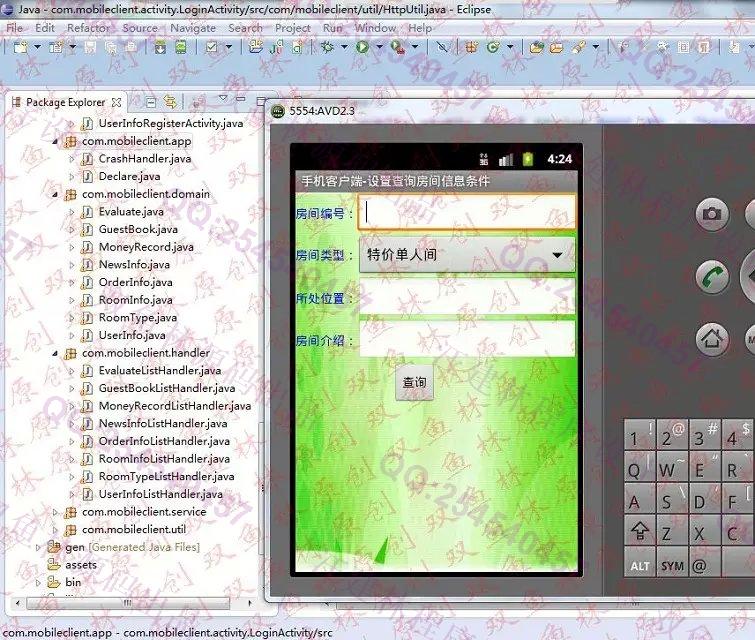Click the emulator green call button
Image resolution: width=755 pixels, height=640 pixels.
tap(712, 277)
